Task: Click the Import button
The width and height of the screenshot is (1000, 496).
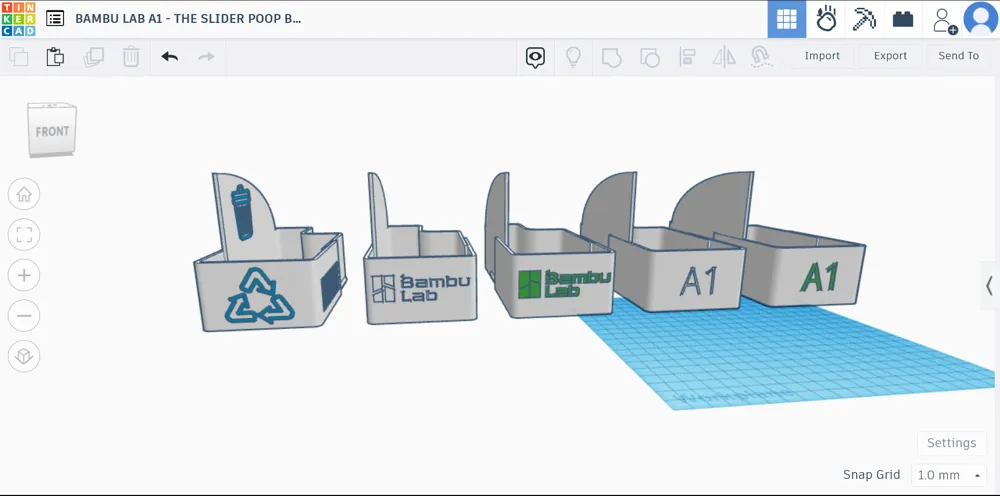Action: pyautogui.click(x=822, y=56)
